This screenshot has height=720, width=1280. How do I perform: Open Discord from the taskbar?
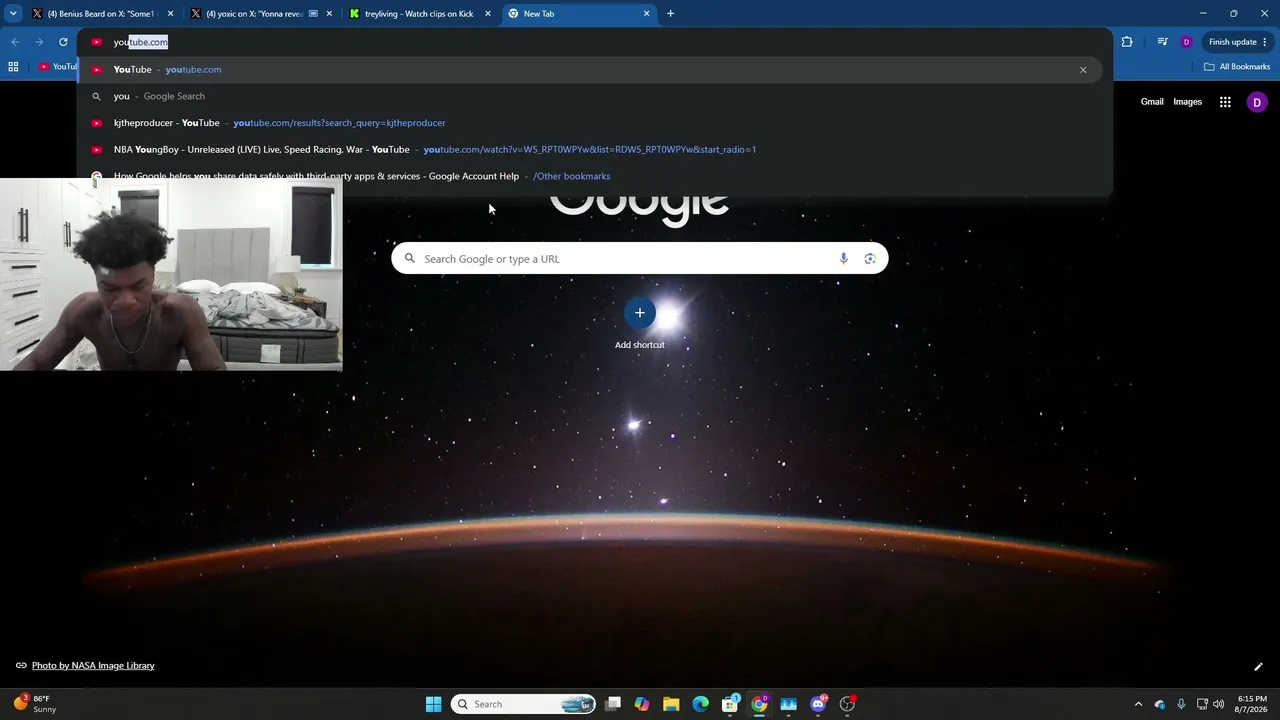[x=818, y=704]
